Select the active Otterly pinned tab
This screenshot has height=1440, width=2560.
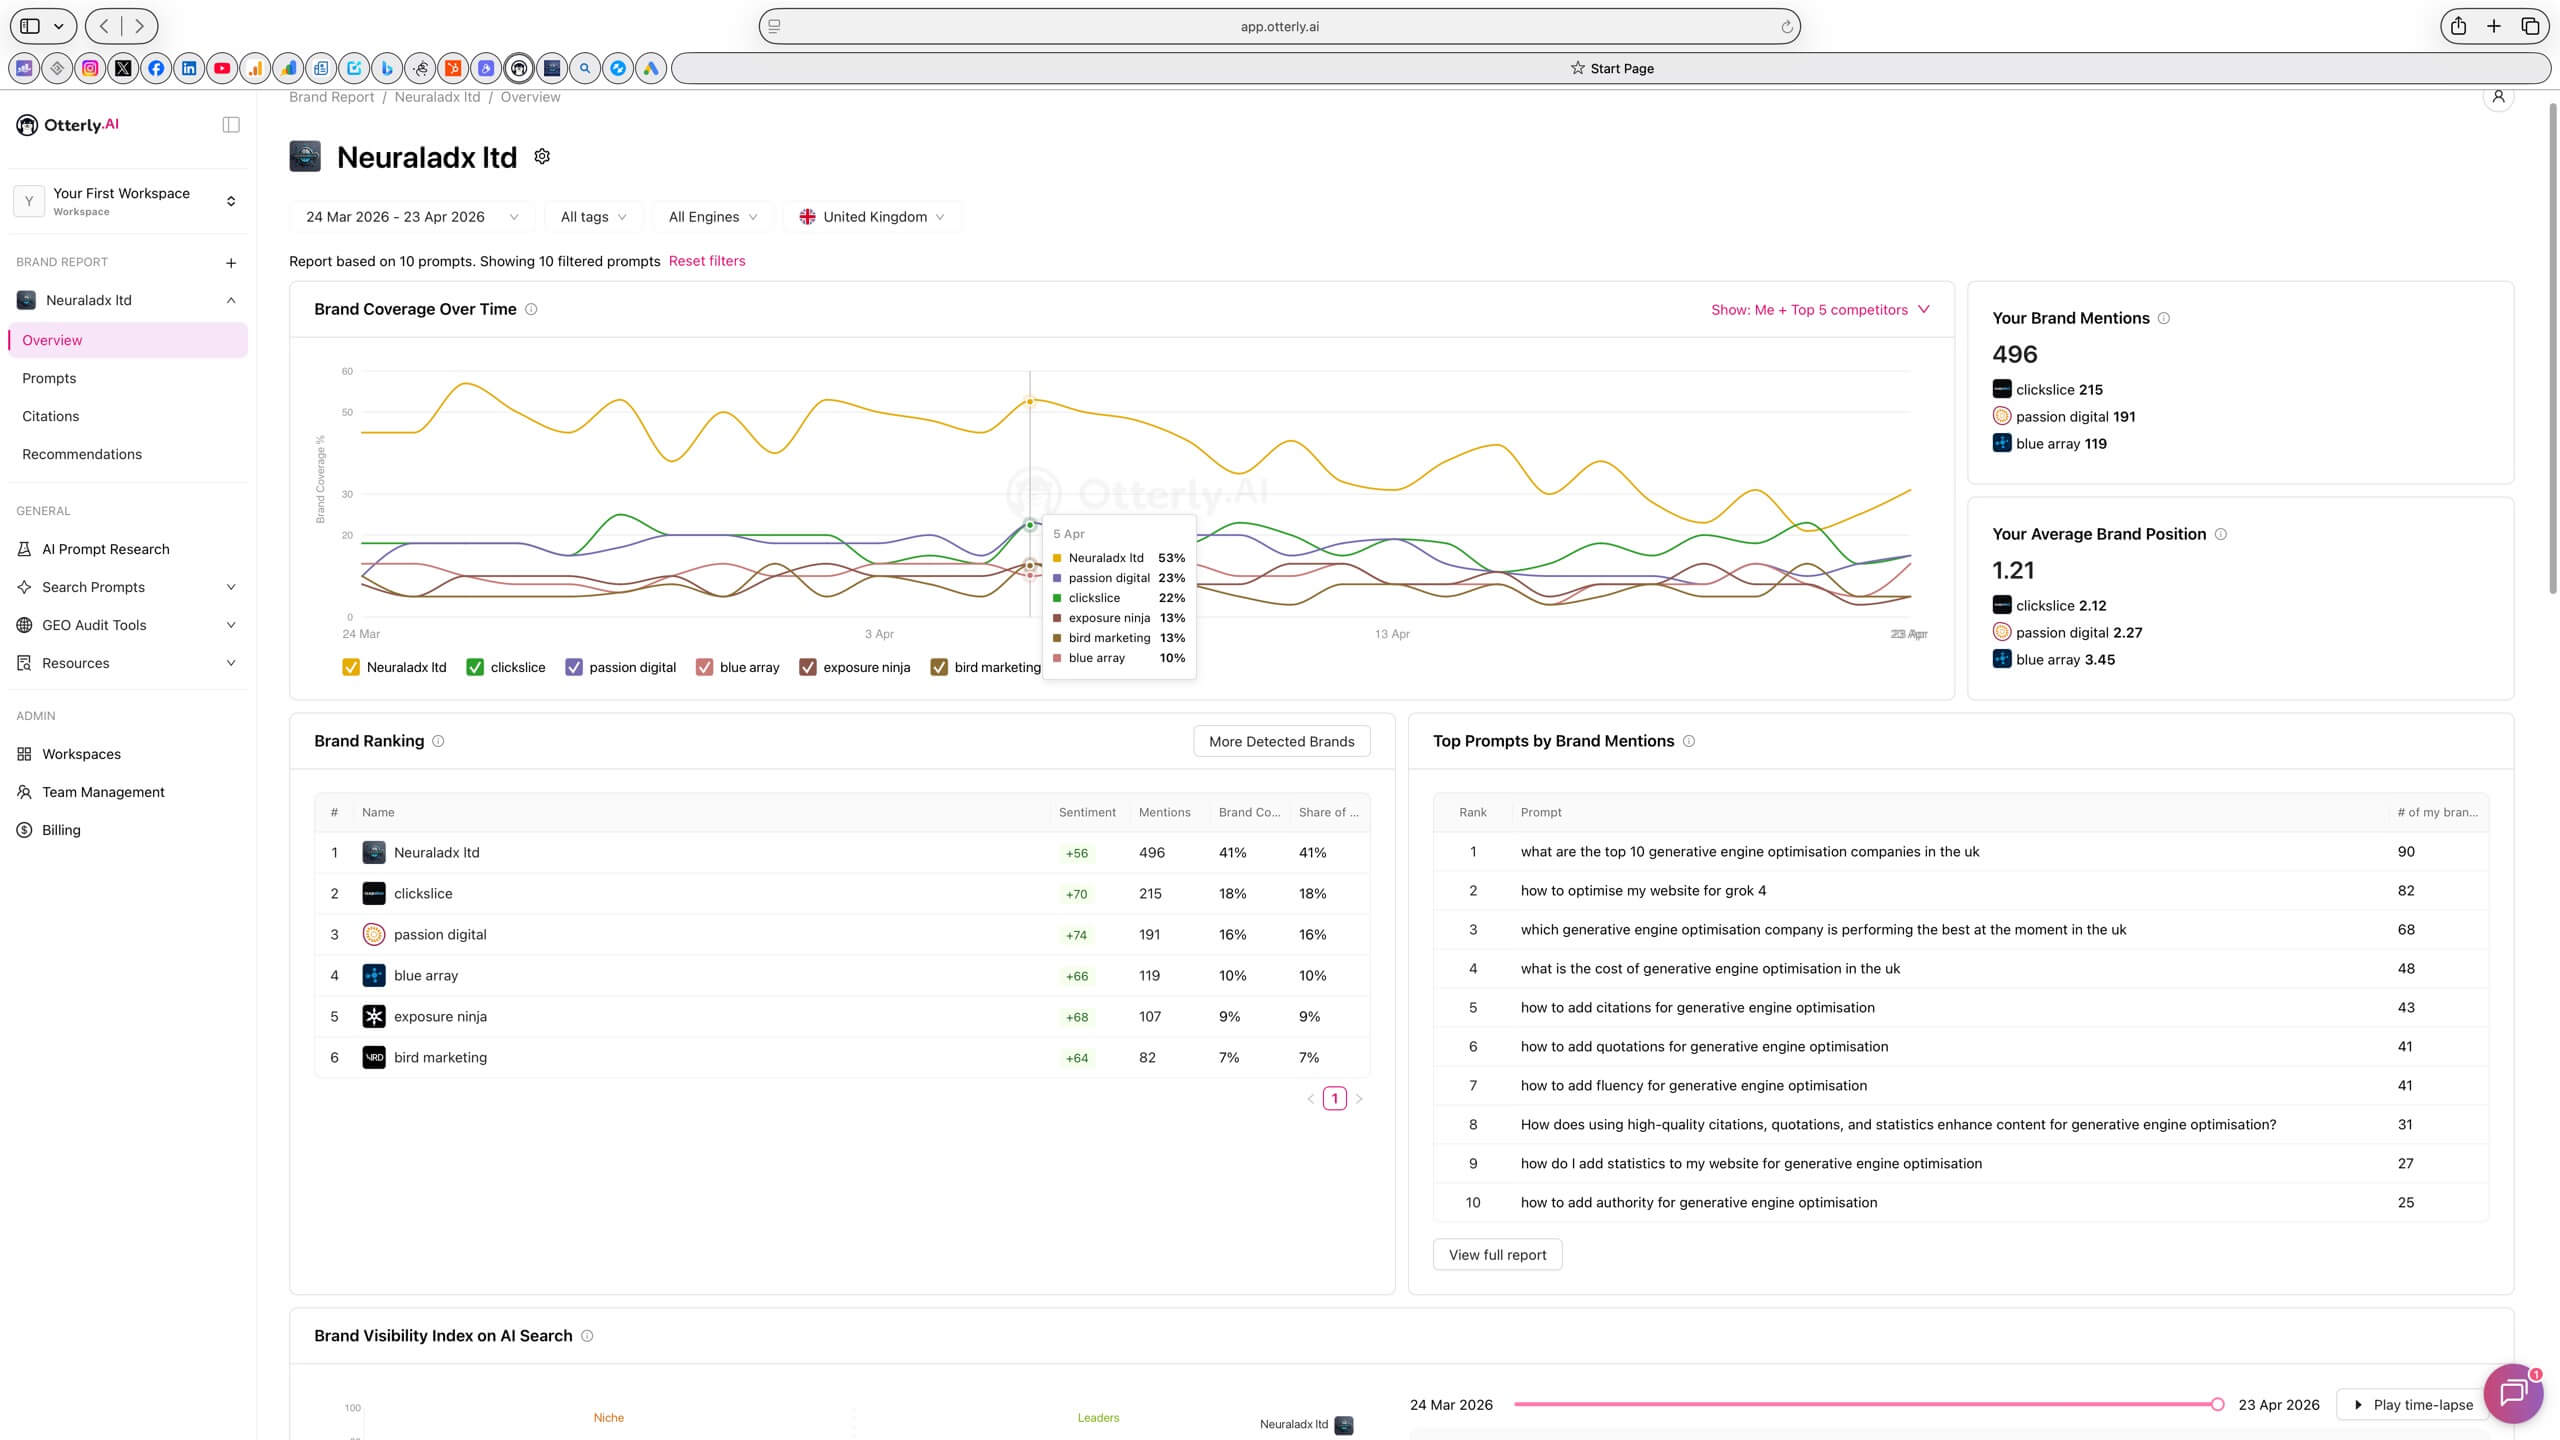519,68
